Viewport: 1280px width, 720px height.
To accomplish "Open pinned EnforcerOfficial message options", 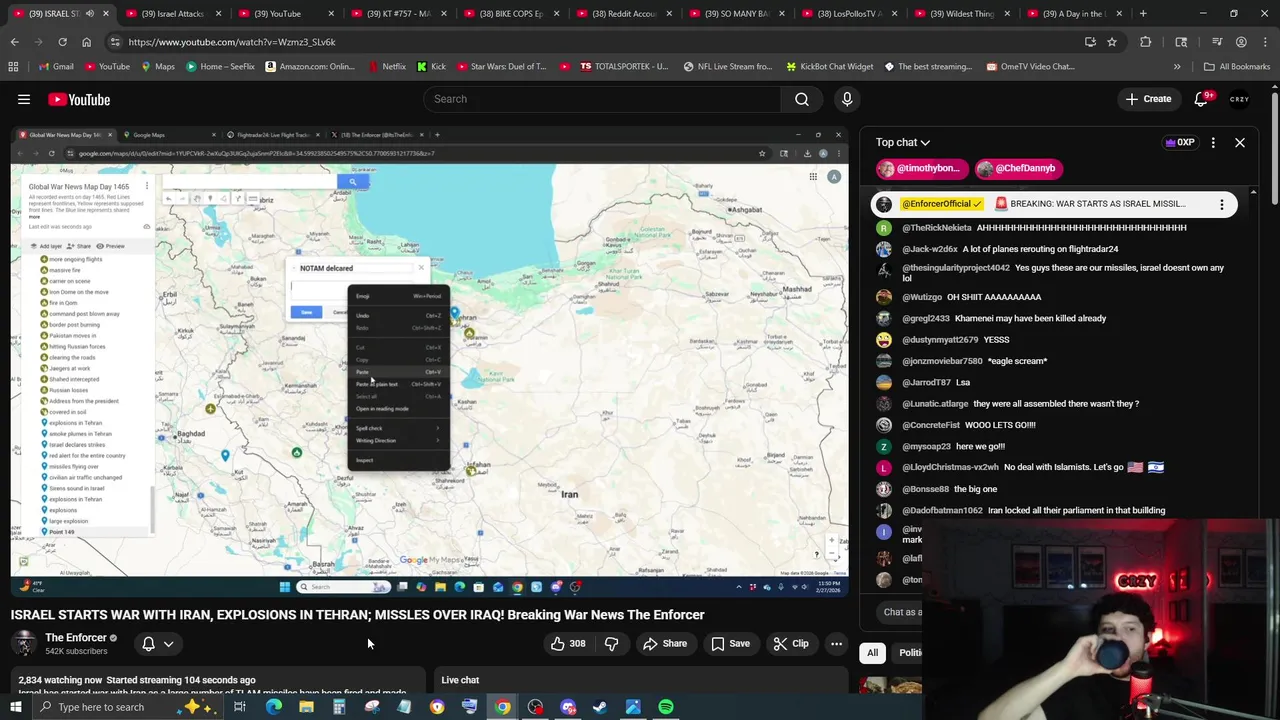I will click(x=1222, y=204).
